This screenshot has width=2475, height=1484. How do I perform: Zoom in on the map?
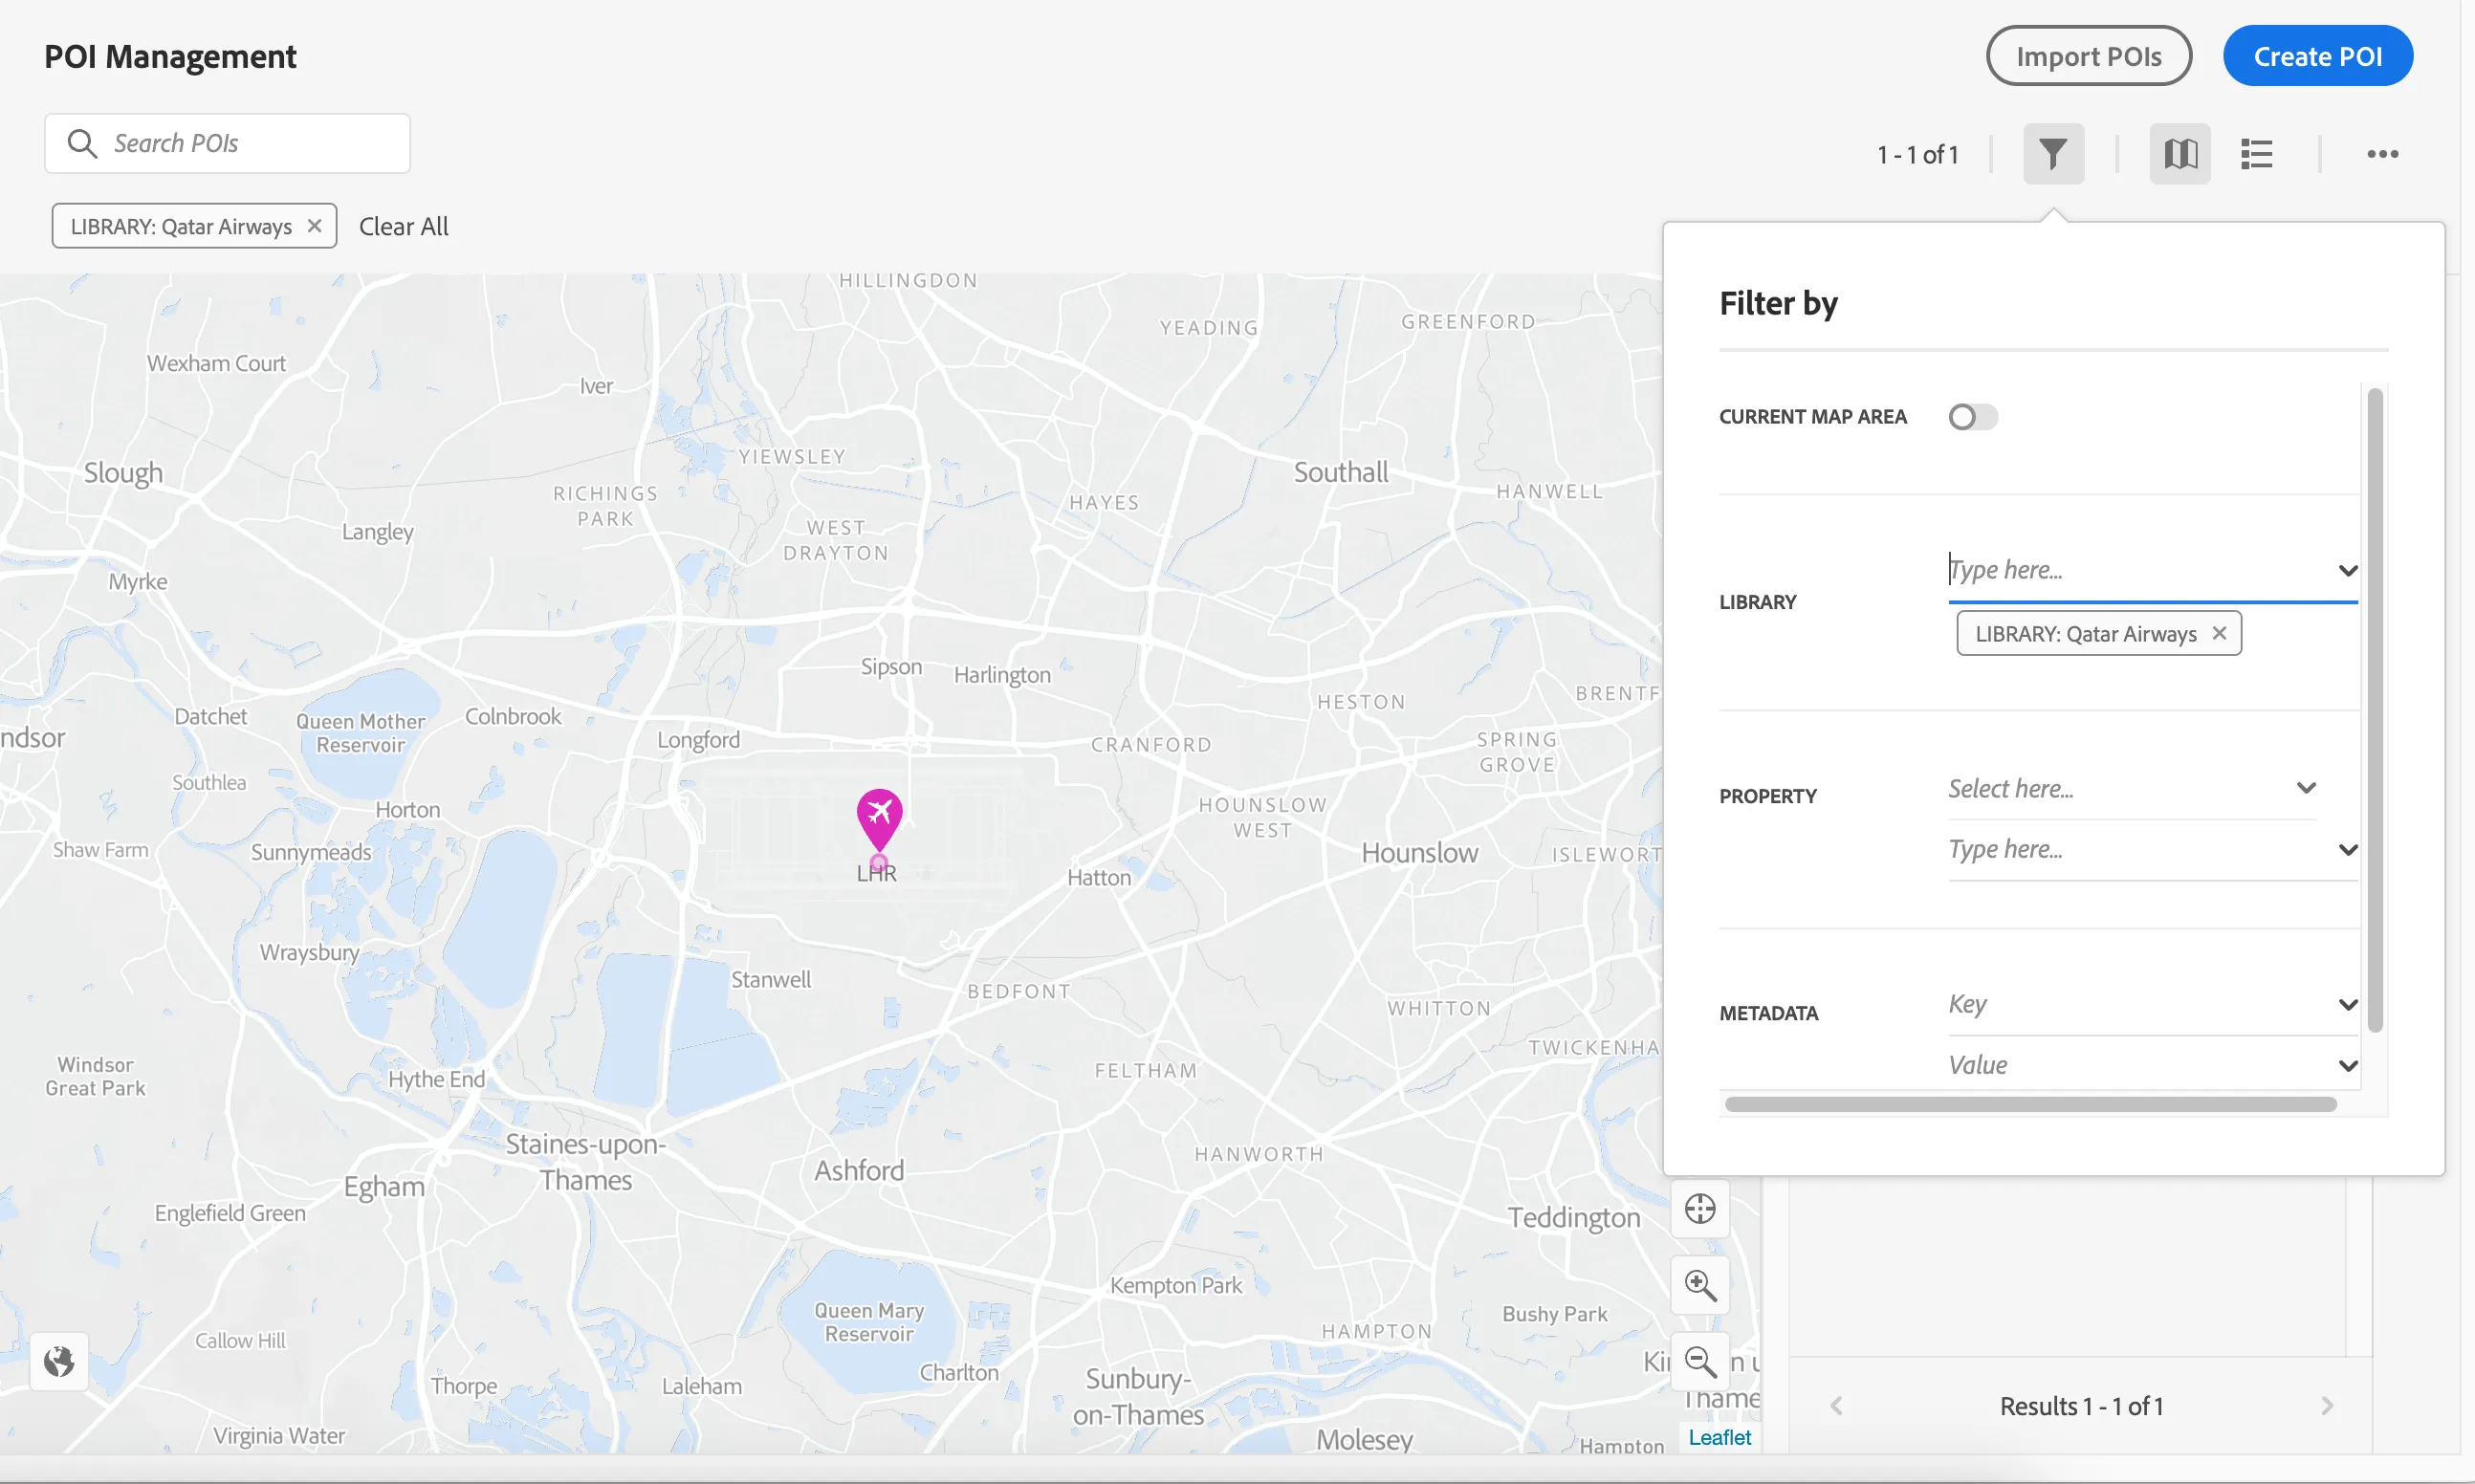(1700, 1285)
